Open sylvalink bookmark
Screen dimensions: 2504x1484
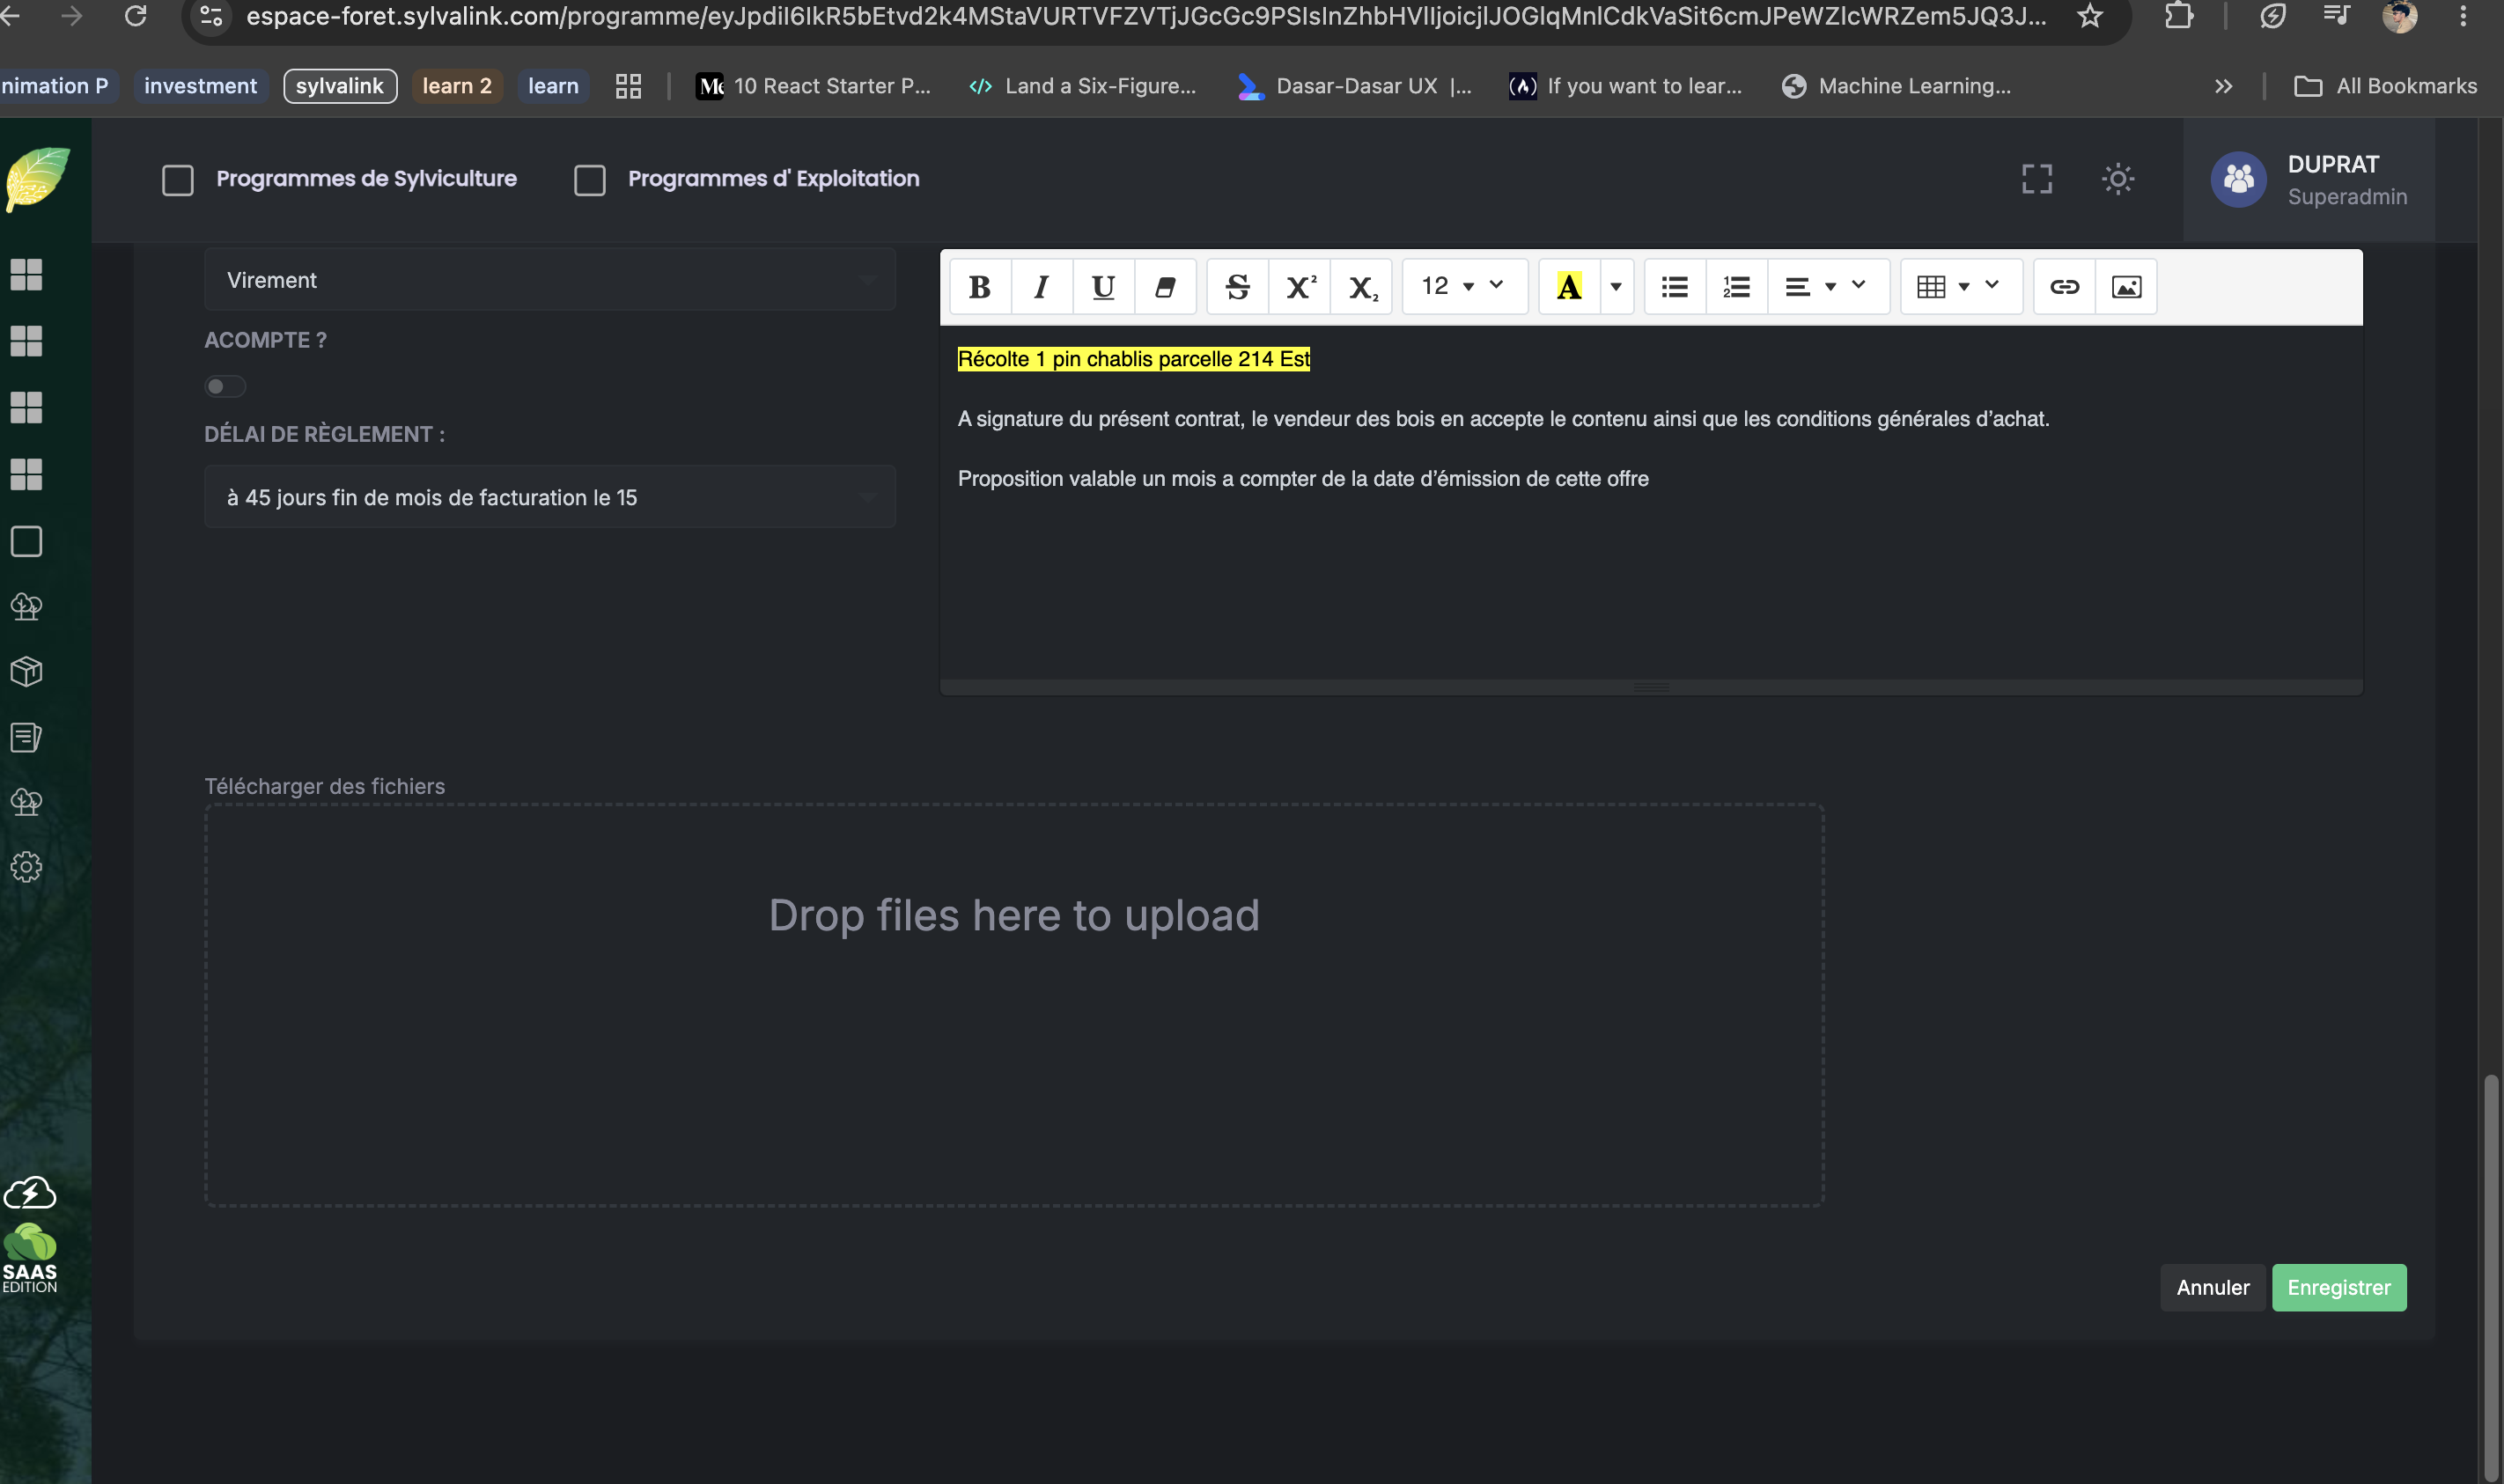340,86
